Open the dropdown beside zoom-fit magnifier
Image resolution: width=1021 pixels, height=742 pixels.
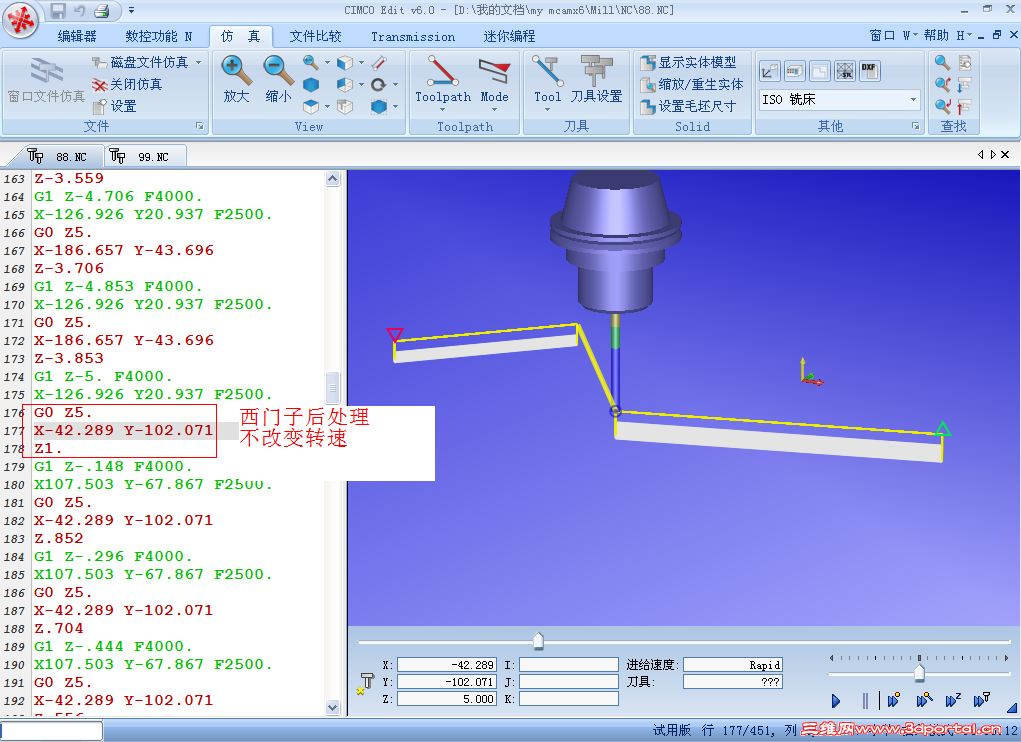point(328,63)
